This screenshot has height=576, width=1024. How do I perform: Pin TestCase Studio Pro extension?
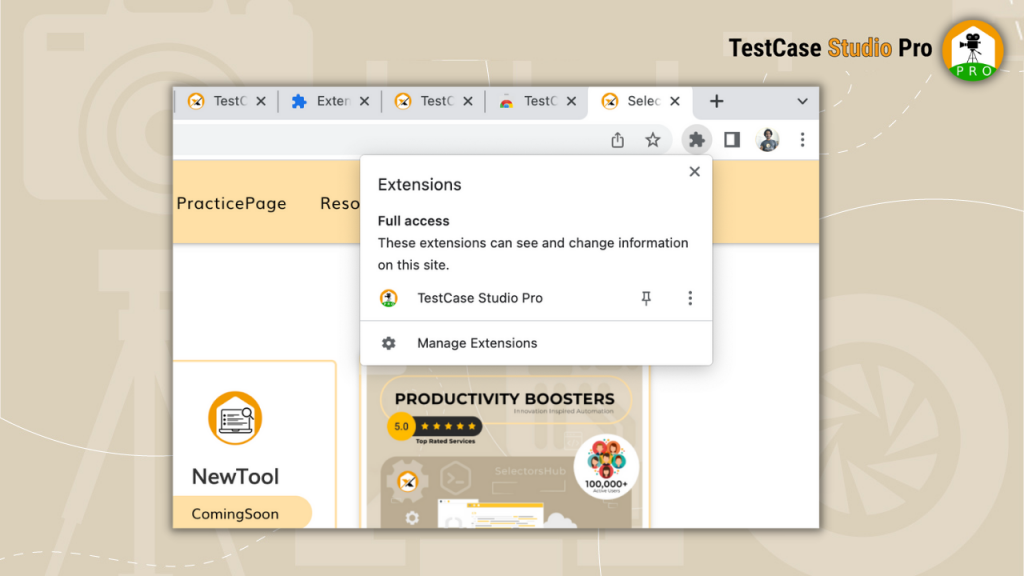(x=646, y=298)
